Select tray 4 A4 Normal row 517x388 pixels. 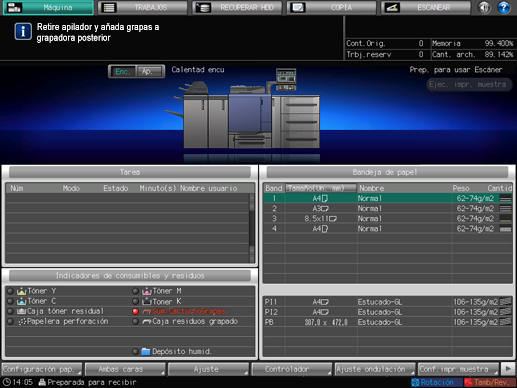pos(388,229)
